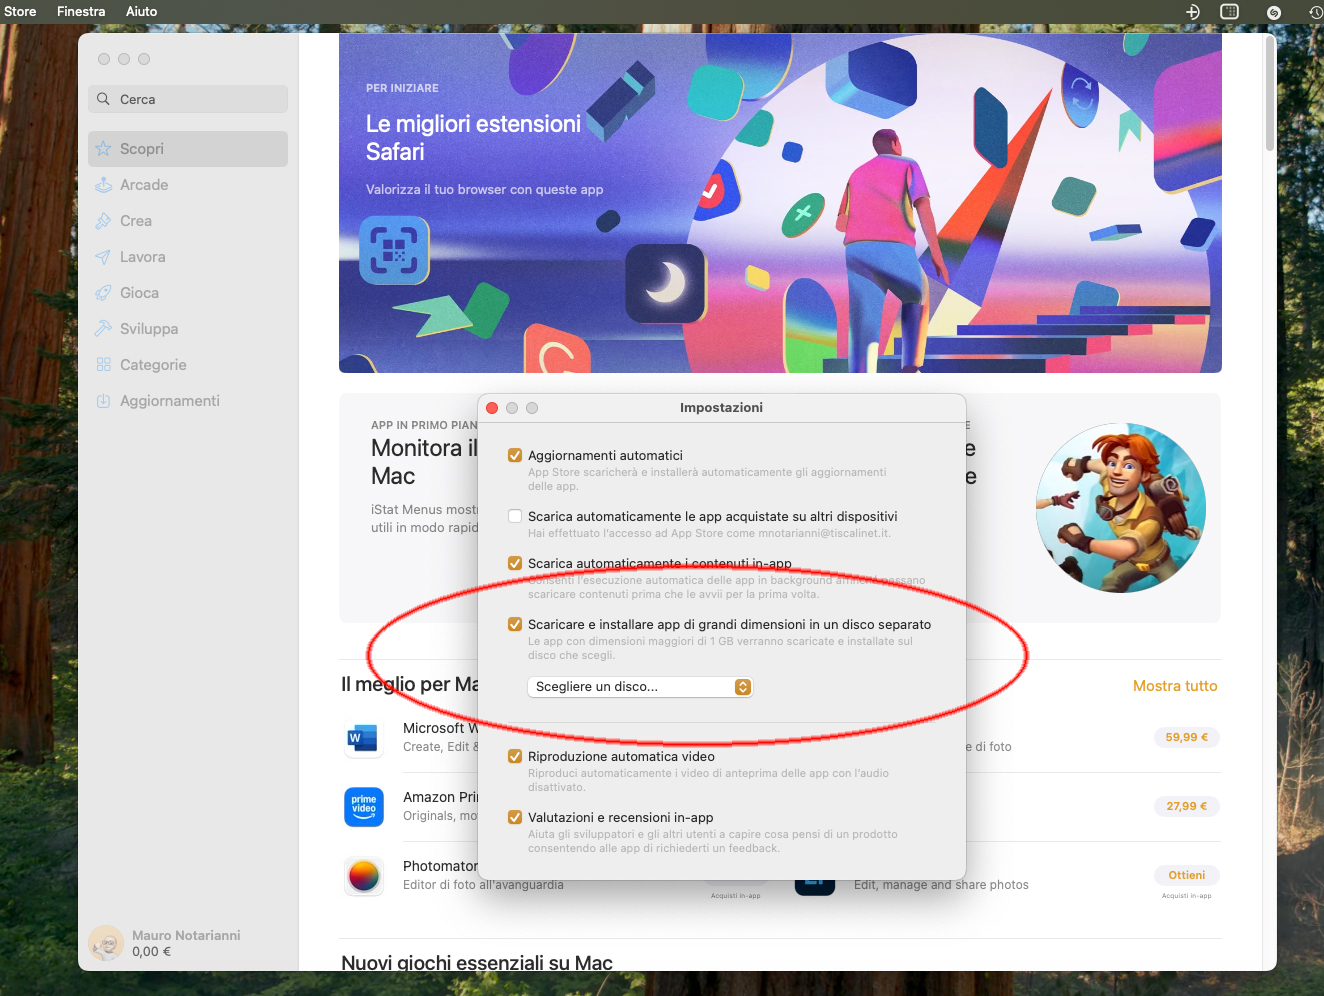Select the Sviluppa hammer icon
This screenshot has width=1324, height=996.
pyautogui.click(x=103, y=329)
